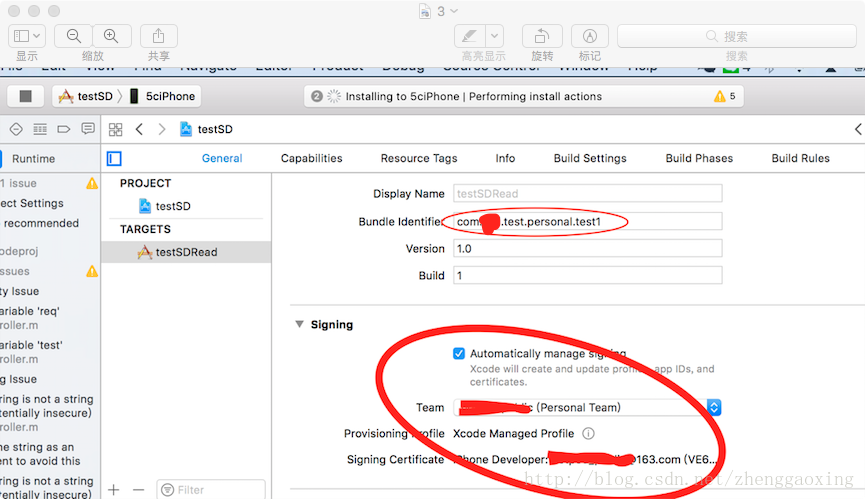Click the Preview share button
Screen dimensions: 865x499
[x=159, y=36]
